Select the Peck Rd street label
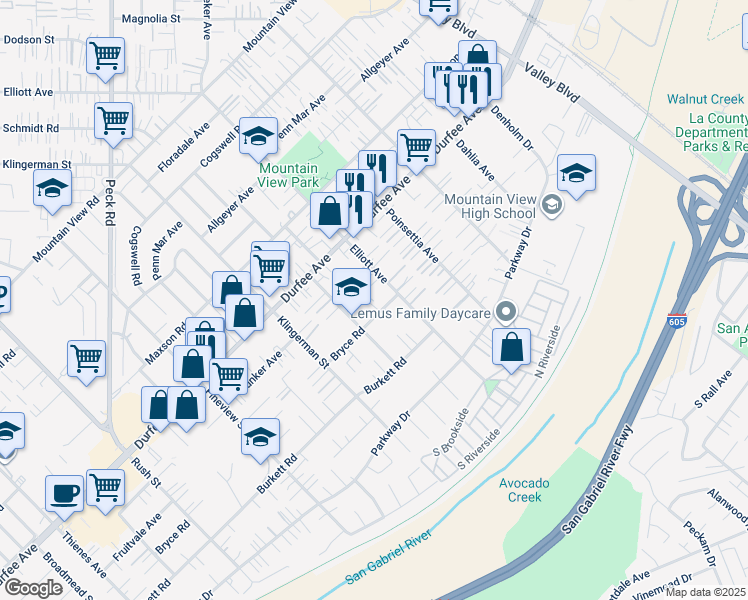748x600 pixels. [110, 203]
